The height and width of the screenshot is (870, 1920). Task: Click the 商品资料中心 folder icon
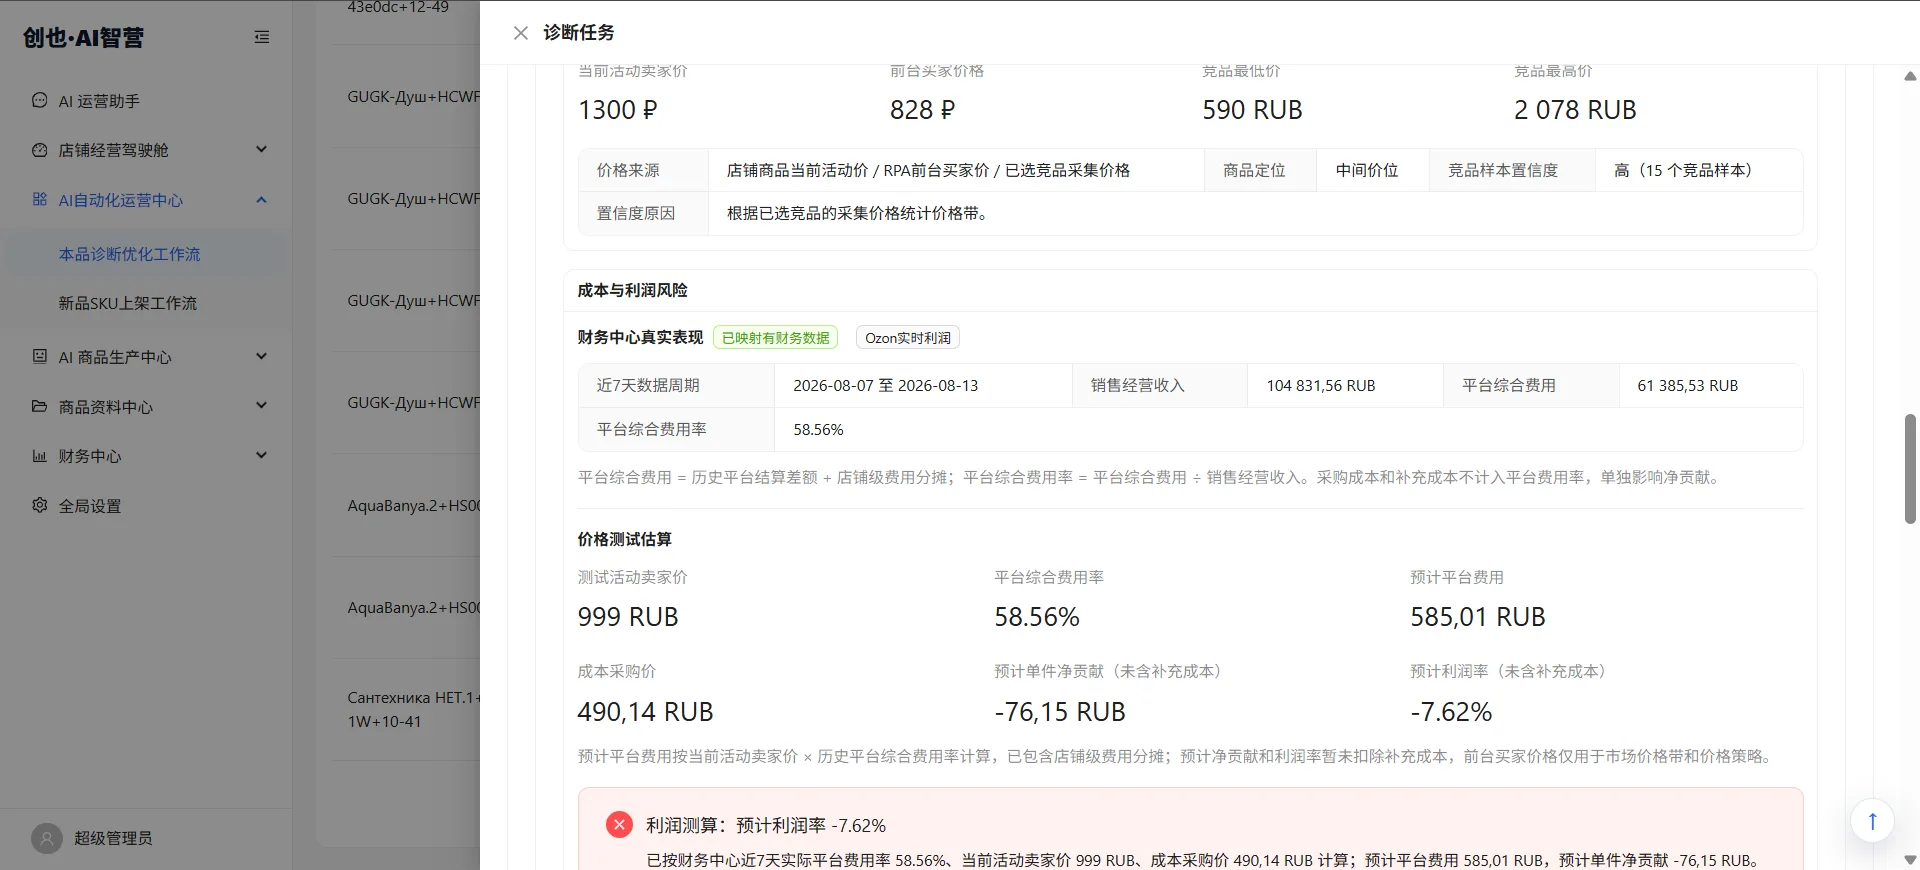coord(40,406)
